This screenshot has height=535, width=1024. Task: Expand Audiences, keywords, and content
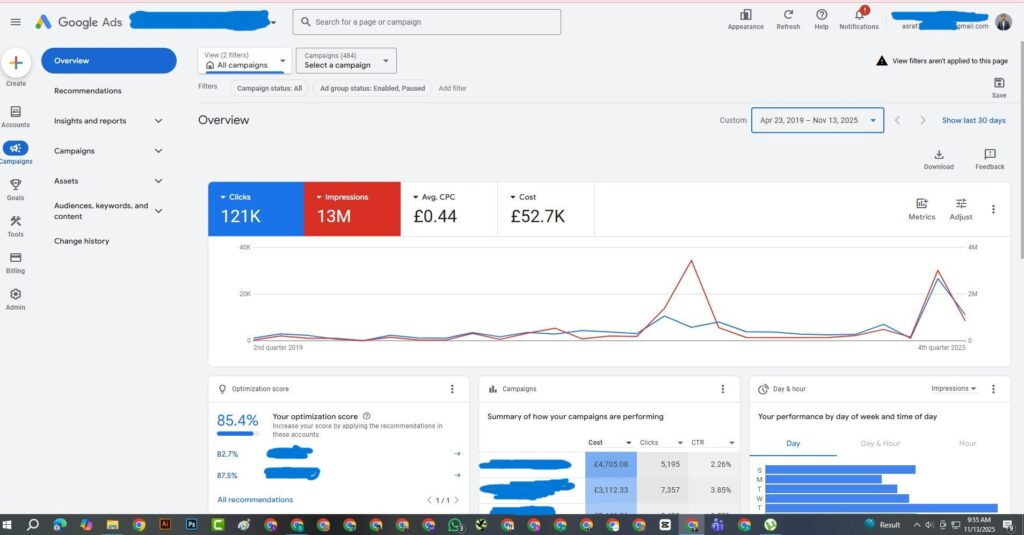158,211
